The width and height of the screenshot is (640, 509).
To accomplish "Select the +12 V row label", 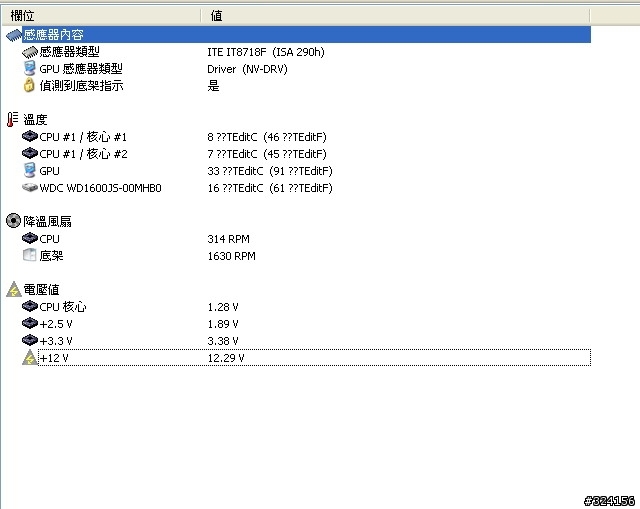I will coord(54,358).
